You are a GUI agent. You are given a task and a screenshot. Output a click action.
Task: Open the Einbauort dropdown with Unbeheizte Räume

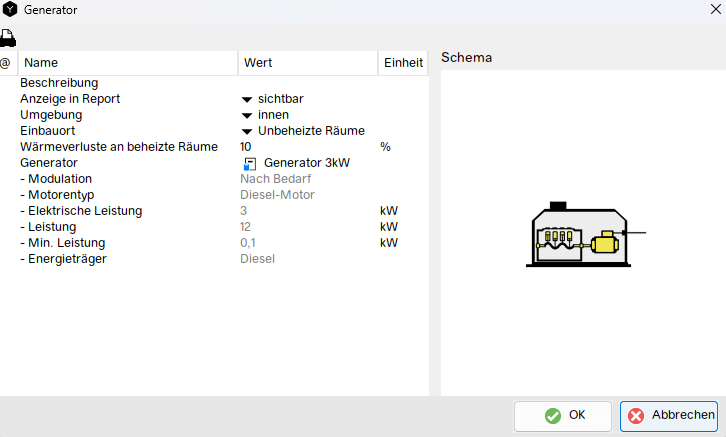click(247, 131)
